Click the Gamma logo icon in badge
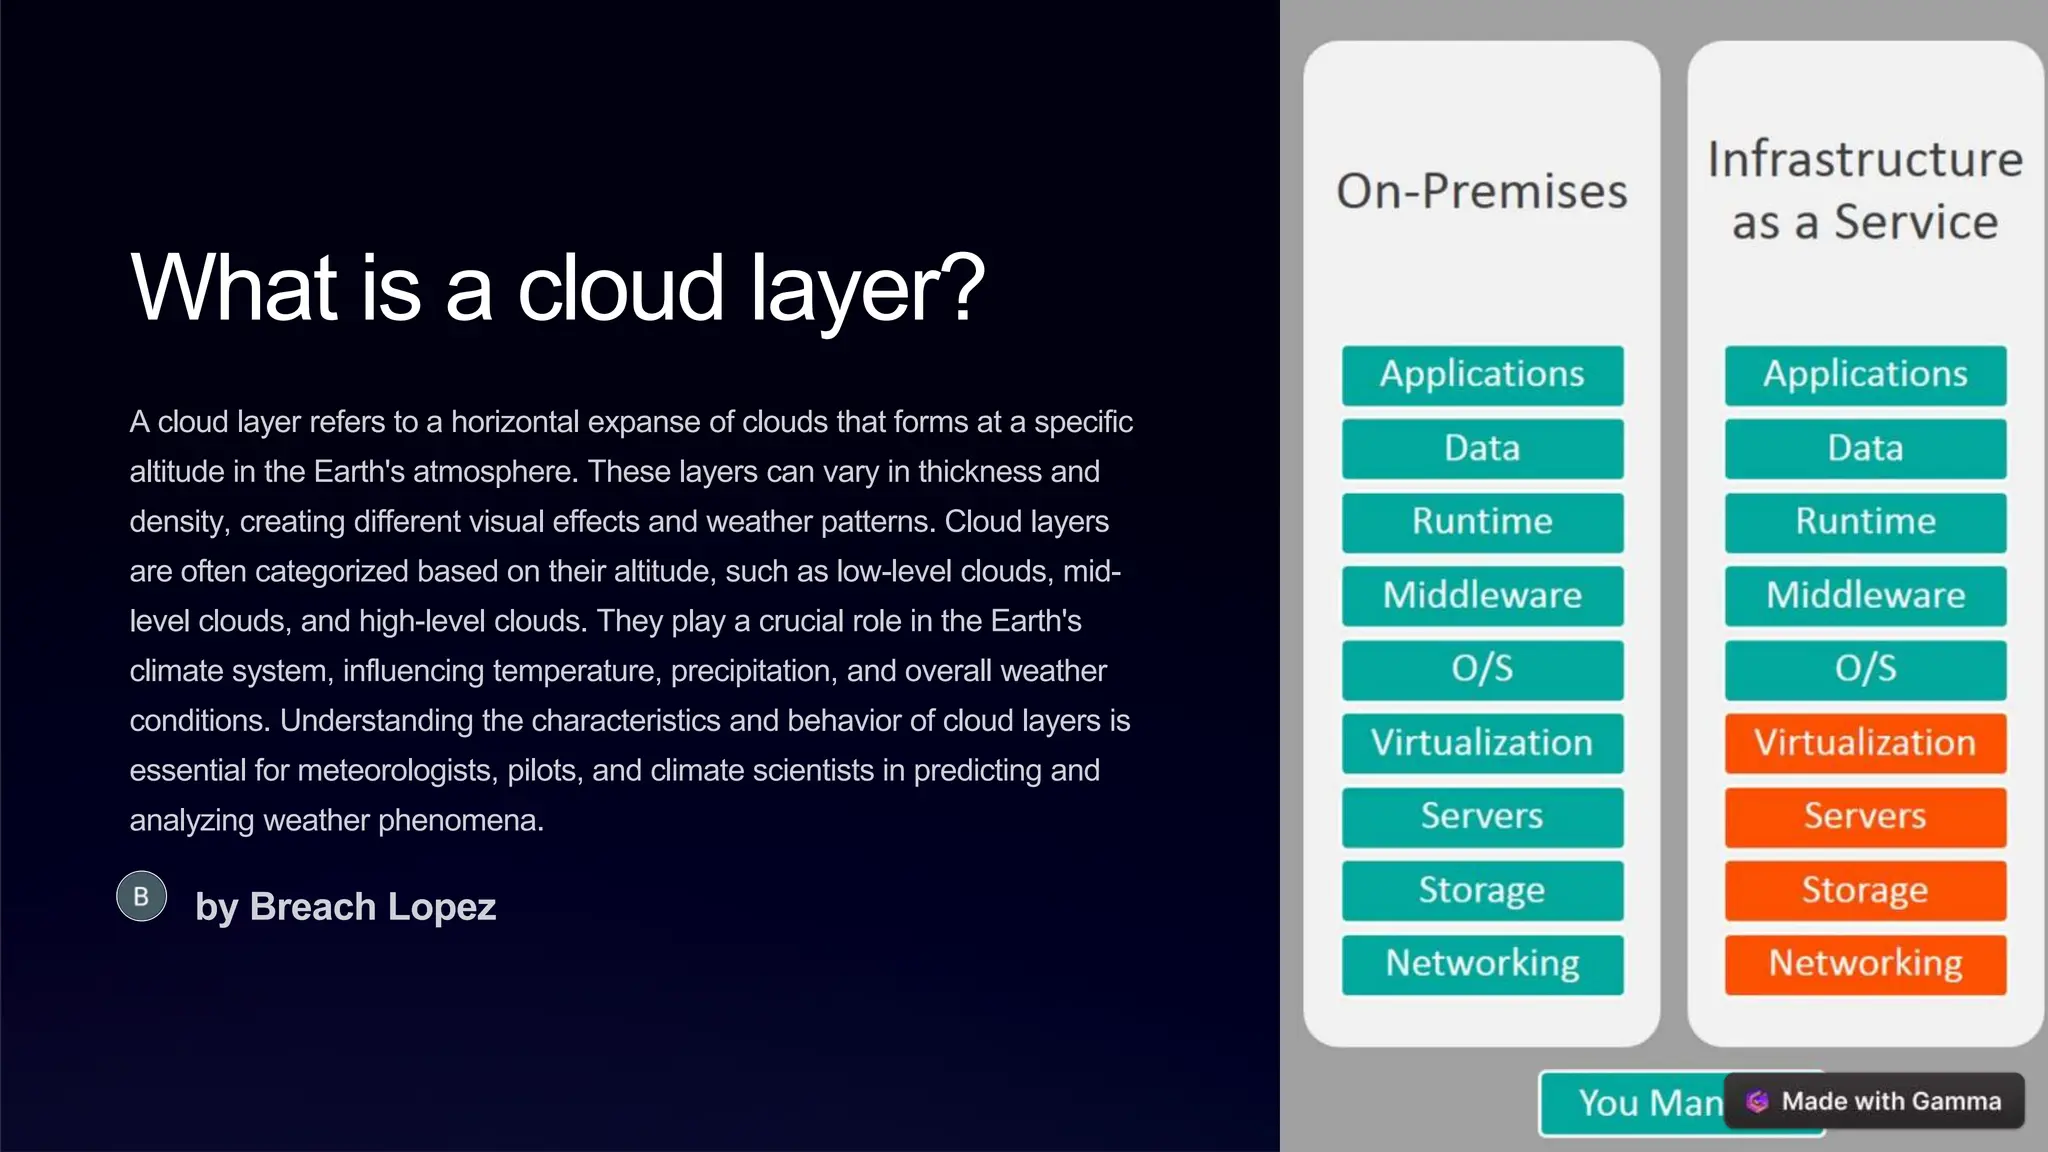 [x=1757, y=1101]
